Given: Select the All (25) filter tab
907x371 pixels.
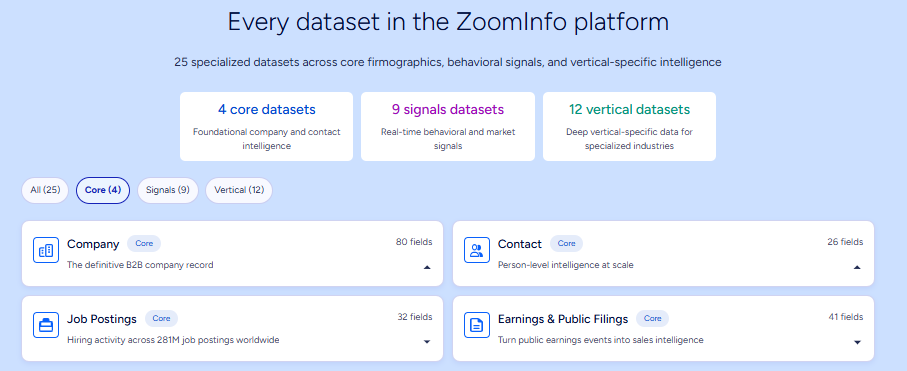Looking at the screenshot, I should [x=45, y=190].
